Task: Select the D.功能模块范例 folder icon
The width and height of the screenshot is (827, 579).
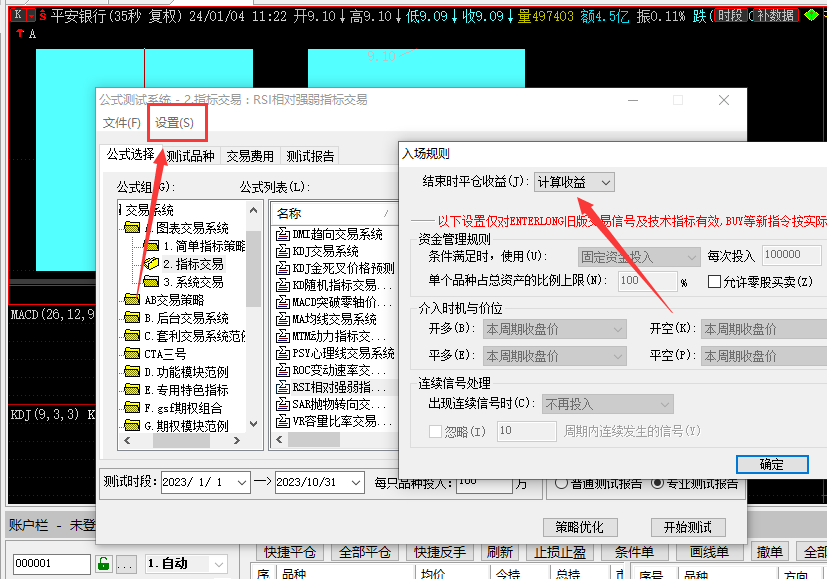Action: click(132, 372)
